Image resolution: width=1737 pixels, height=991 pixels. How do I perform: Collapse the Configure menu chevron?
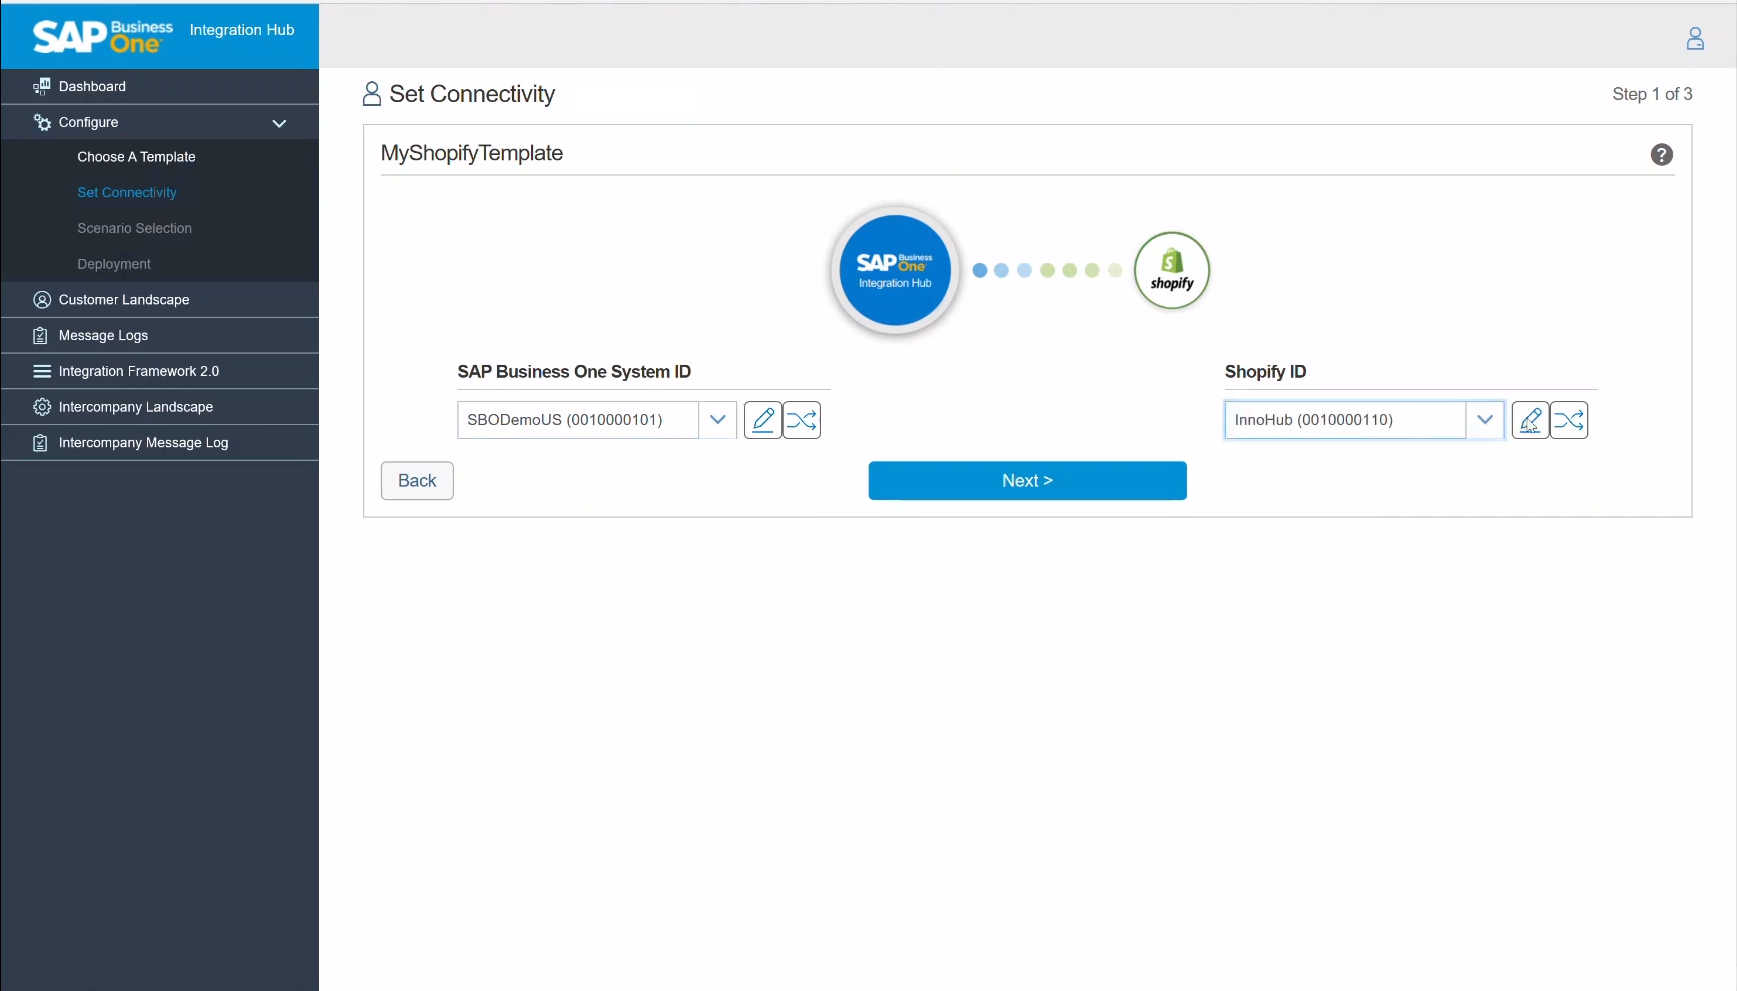point(279,123)
